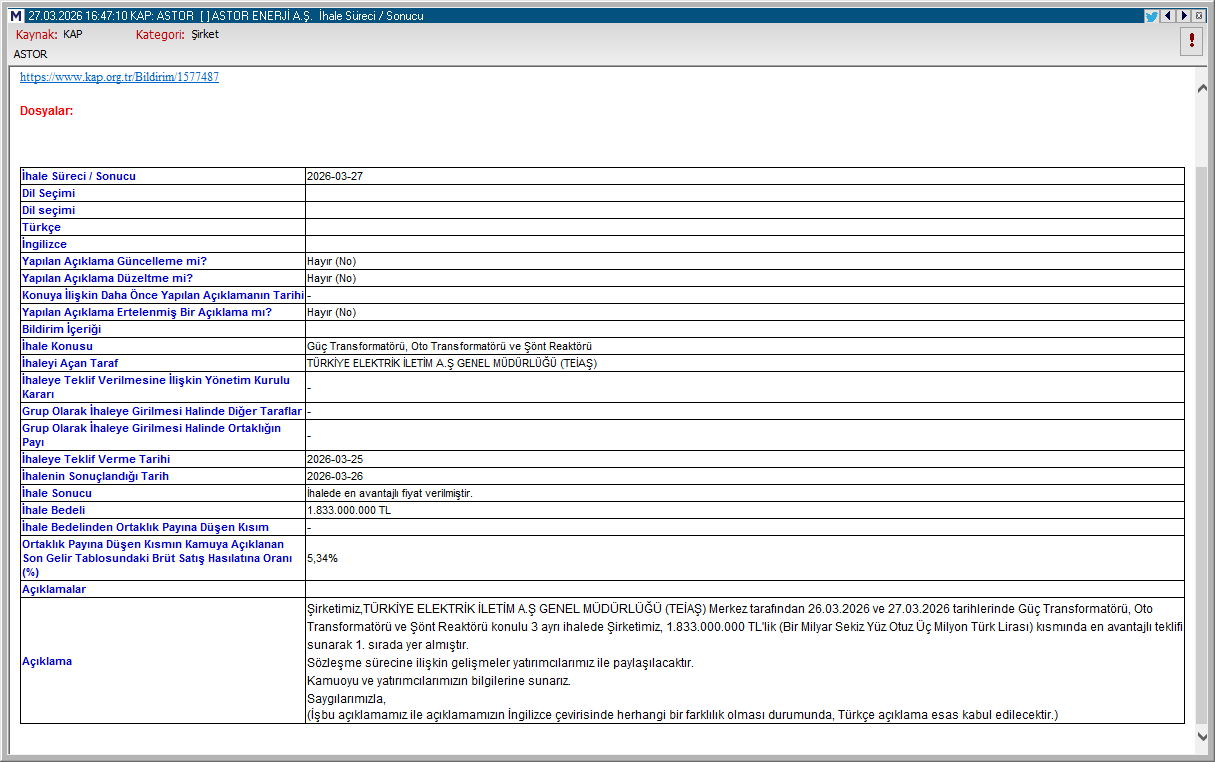Go to next news with right arrow
Viewport: 1215px width, 762px height.
click(1183, 16)
